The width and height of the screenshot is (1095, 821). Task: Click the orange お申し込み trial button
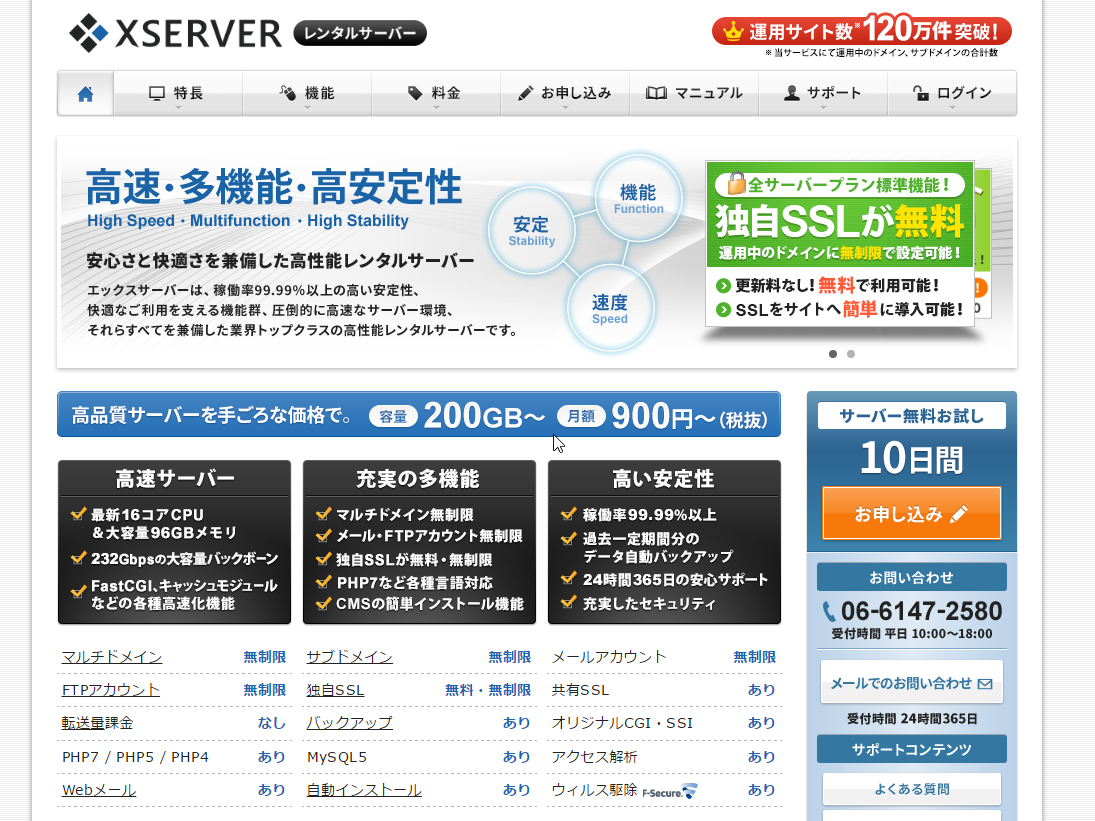tap(911, 514)
